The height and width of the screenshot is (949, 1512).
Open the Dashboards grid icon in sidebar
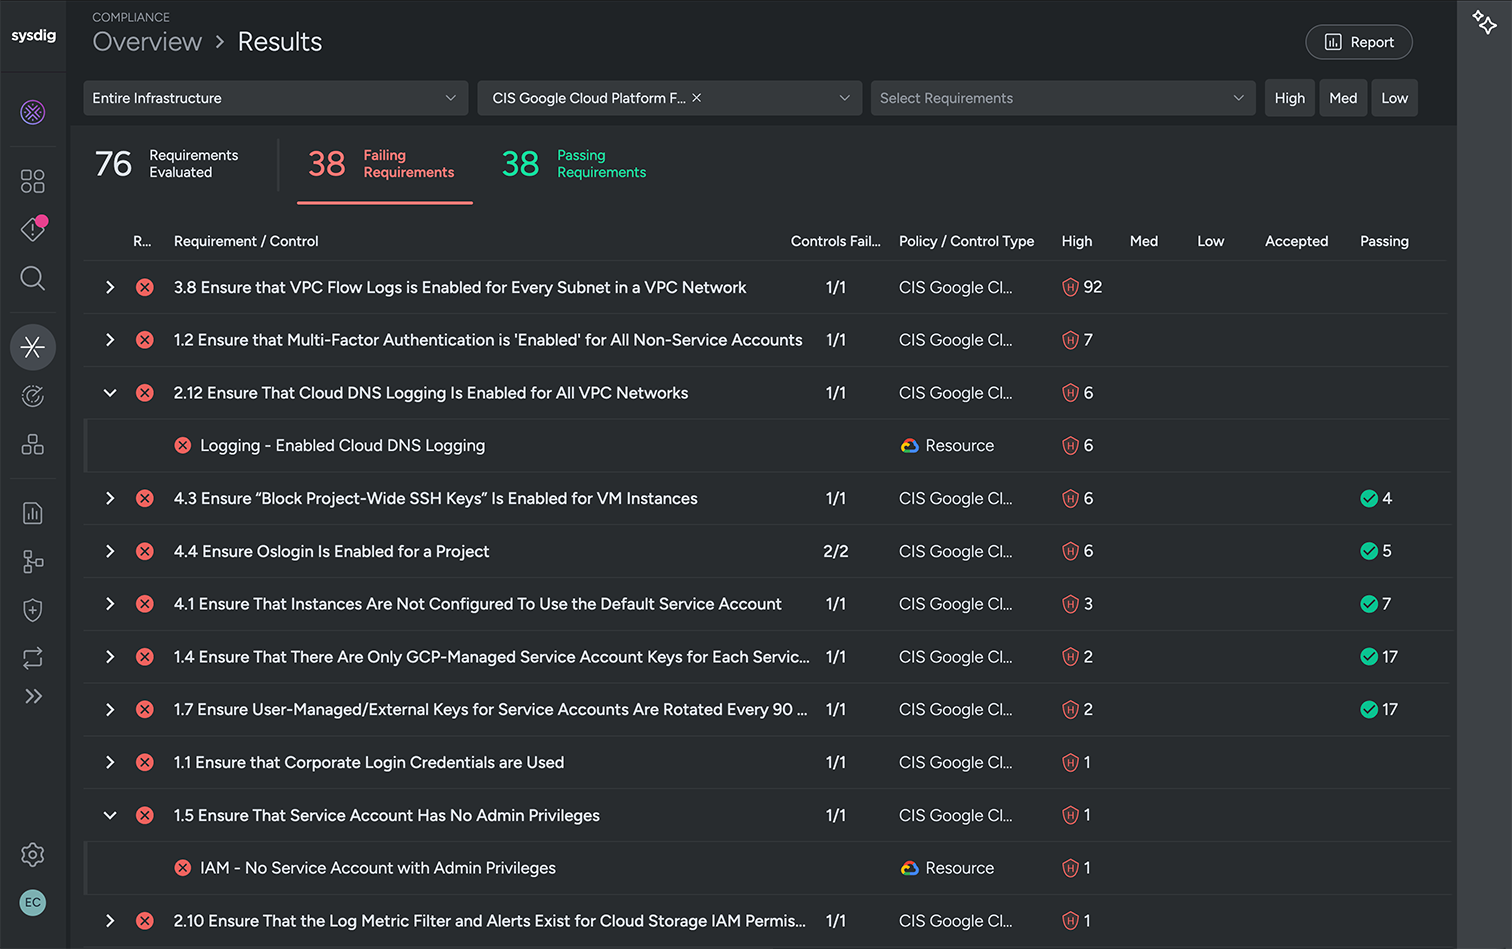(33, 181)
